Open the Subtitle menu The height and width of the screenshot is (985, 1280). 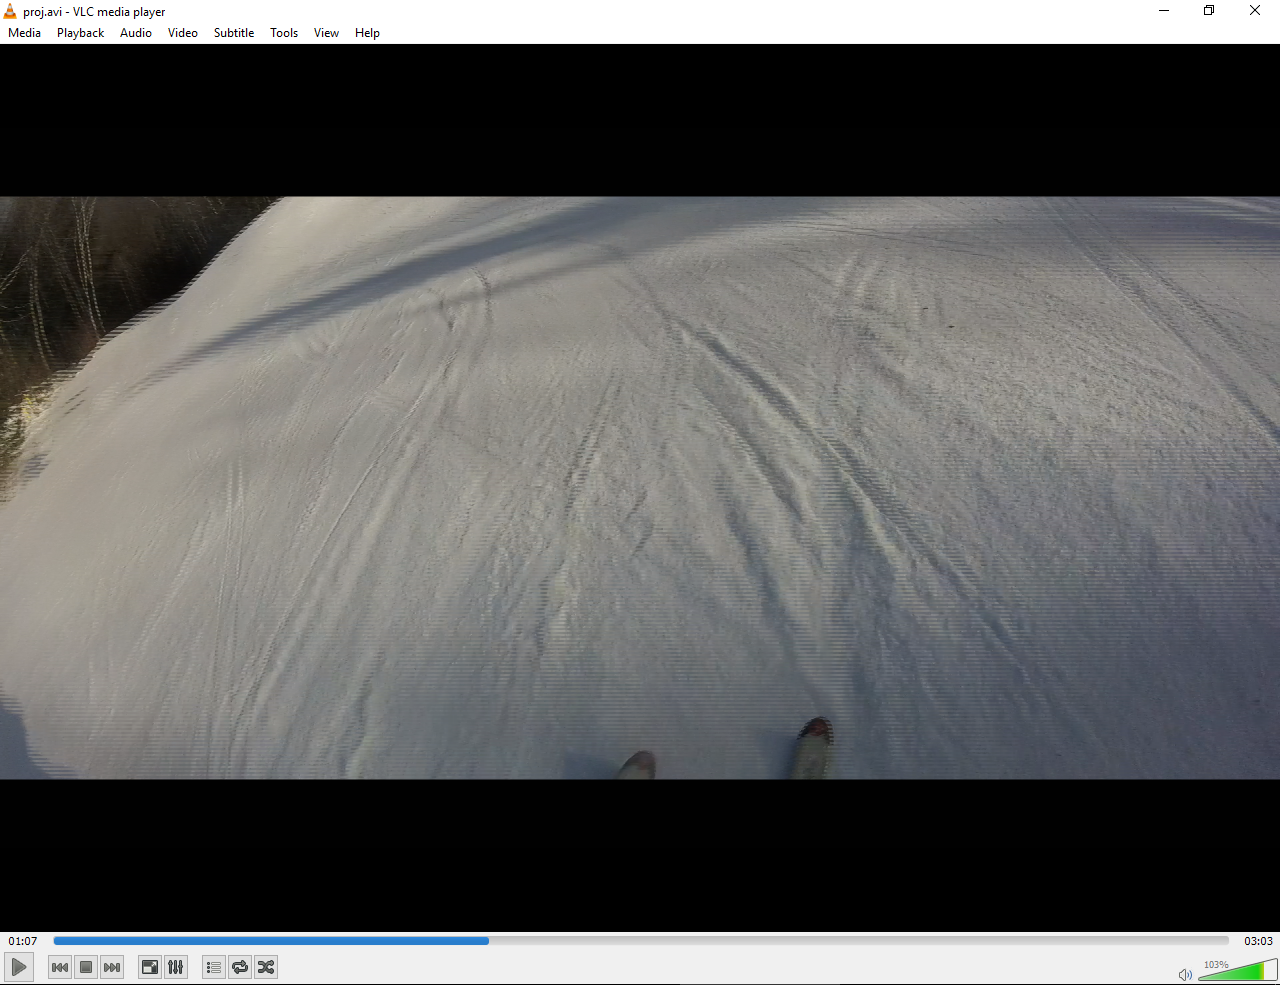[234, 33]
